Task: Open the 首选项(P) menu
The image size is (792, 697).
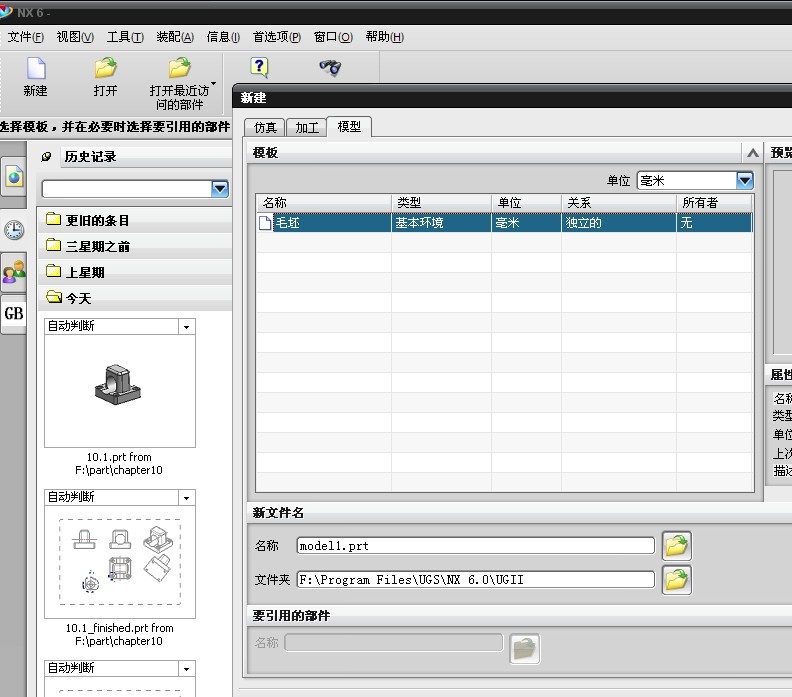Action: 276,37
